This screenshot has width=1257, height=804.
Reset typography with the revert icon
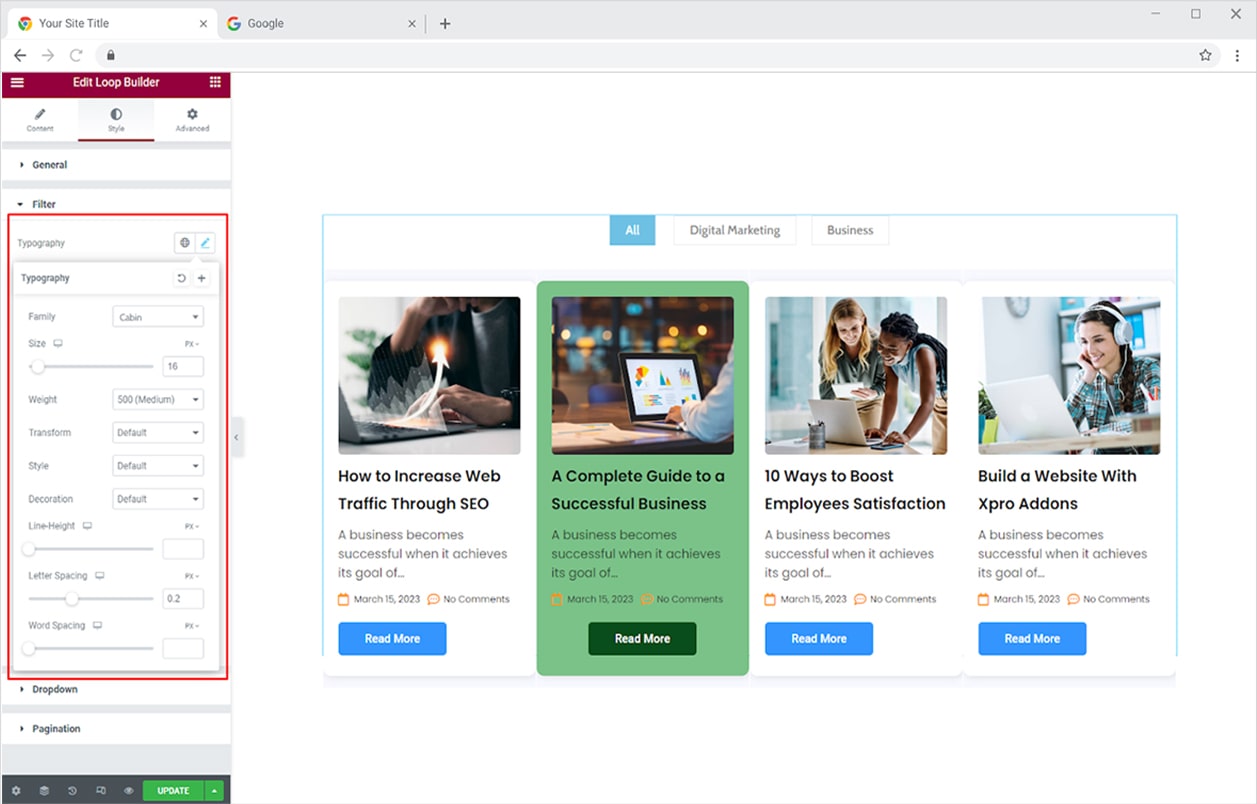[181, 278]
